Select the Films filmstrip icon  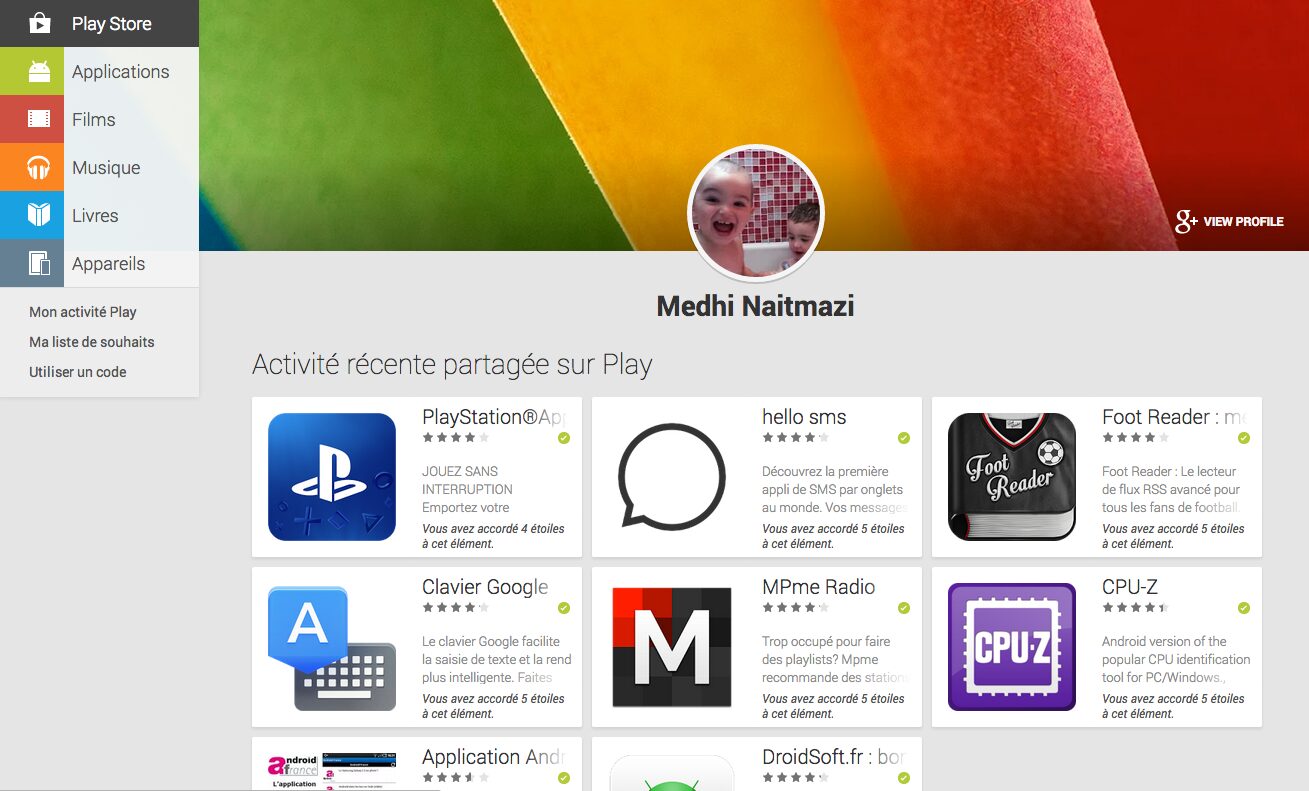click(39, 120)
